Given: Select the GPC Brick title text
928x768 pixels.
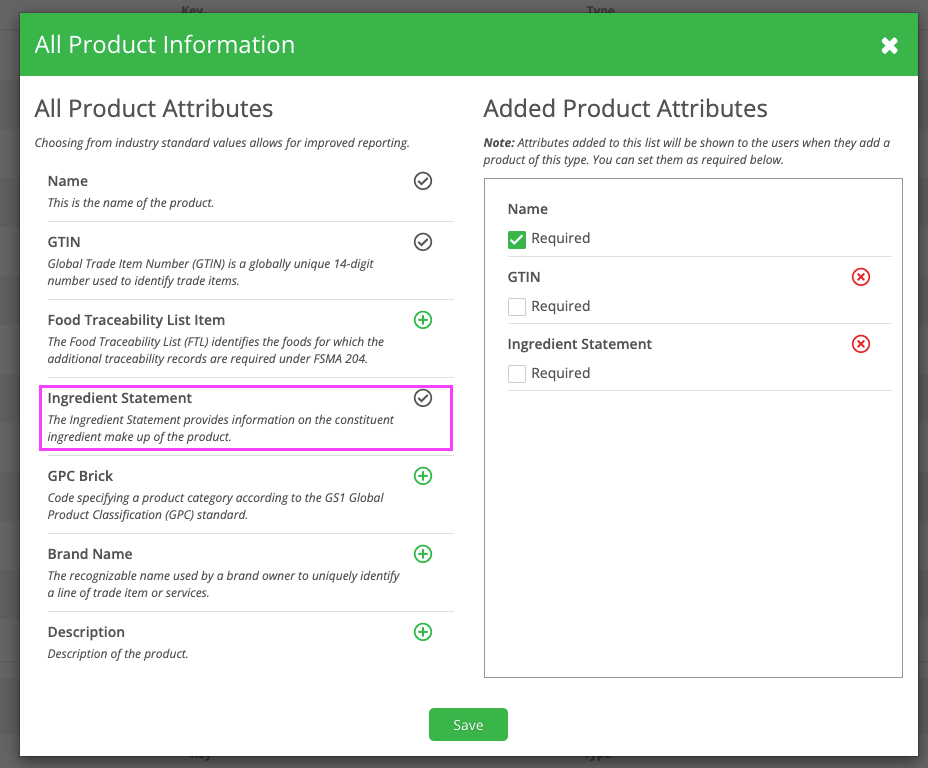Looking at the screenshot, I should [x=80, y=476].
